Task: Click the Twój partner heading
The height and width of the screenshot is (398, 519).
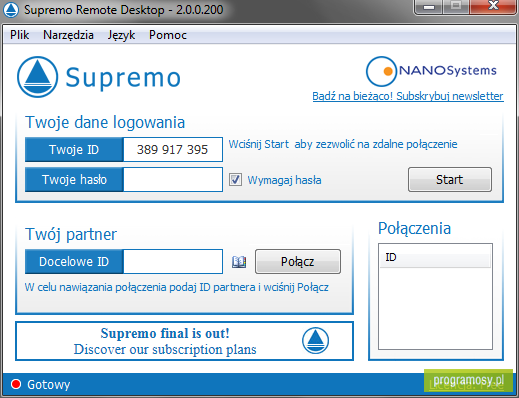Action: coord(71,234)
